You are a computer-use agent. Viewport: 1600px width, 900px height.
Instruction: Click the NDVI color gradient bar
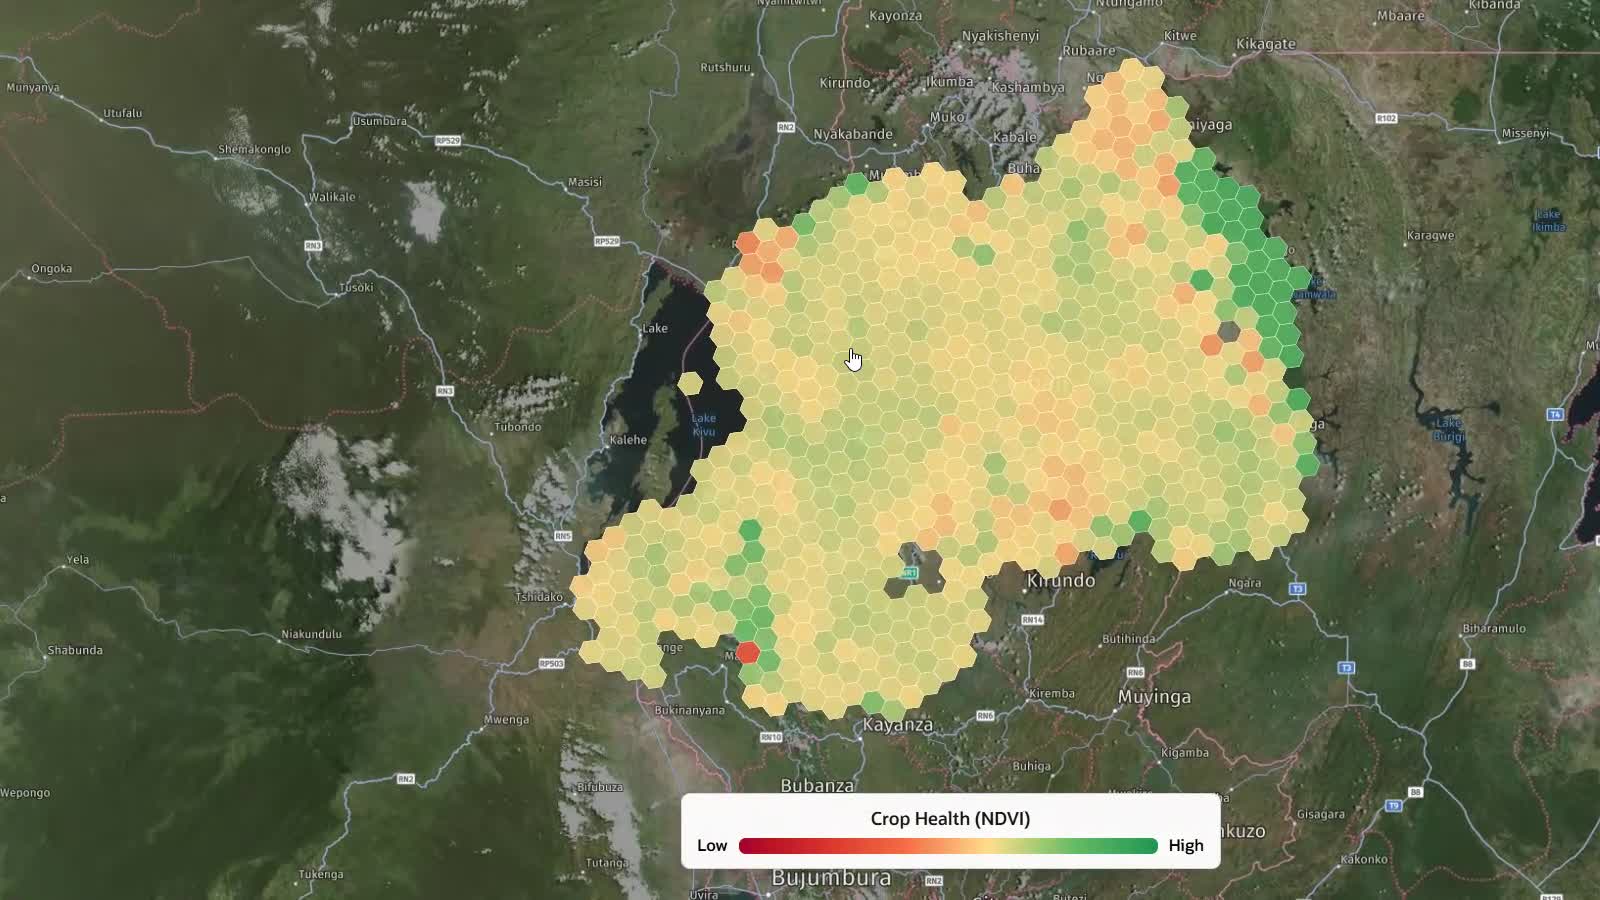click(948, 846)
